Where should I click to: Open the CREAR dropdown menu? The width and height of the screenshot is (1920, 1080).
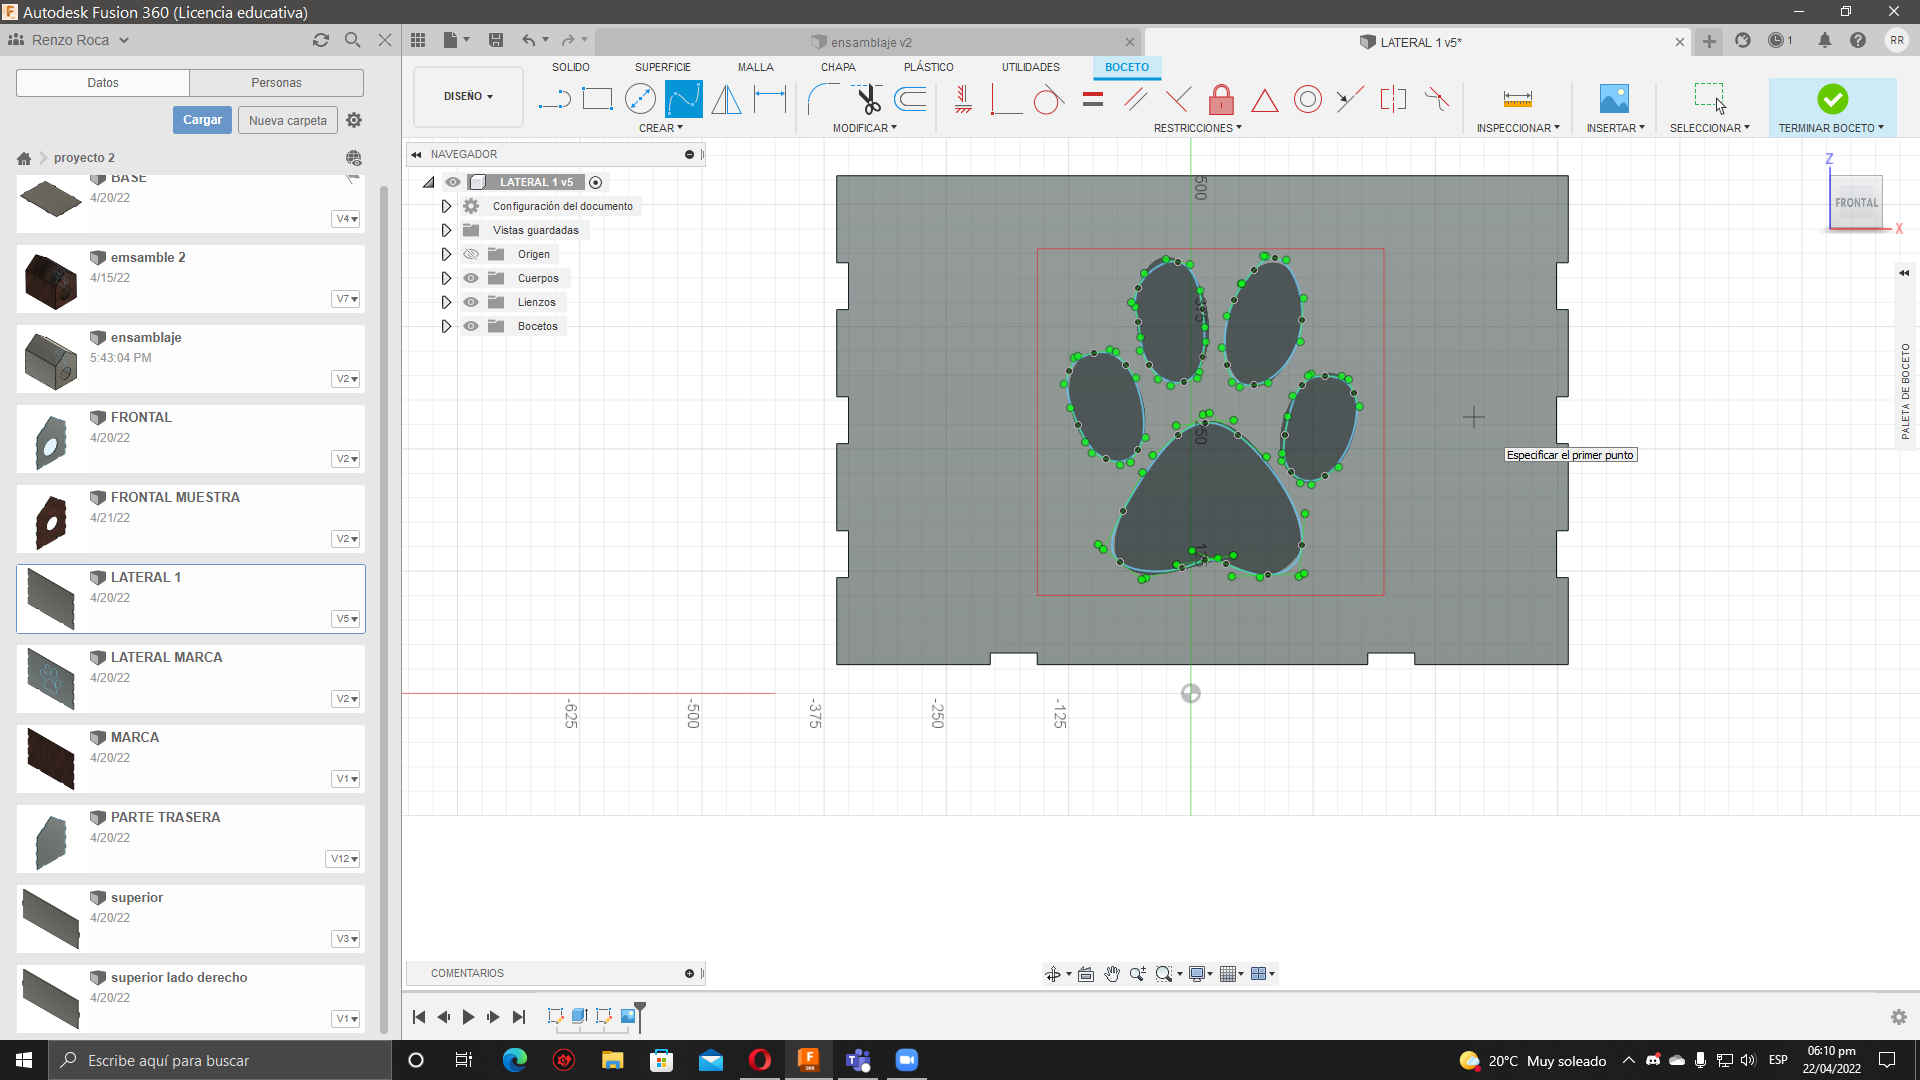click(661, 128)
